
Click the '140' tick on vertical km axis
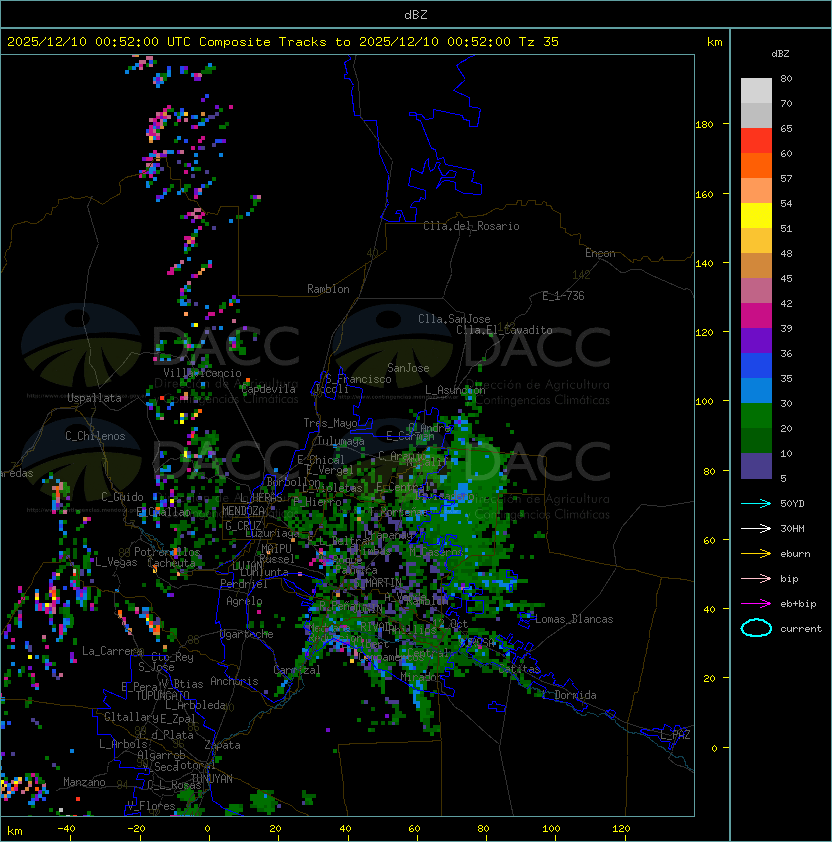(x=704, y=264)
